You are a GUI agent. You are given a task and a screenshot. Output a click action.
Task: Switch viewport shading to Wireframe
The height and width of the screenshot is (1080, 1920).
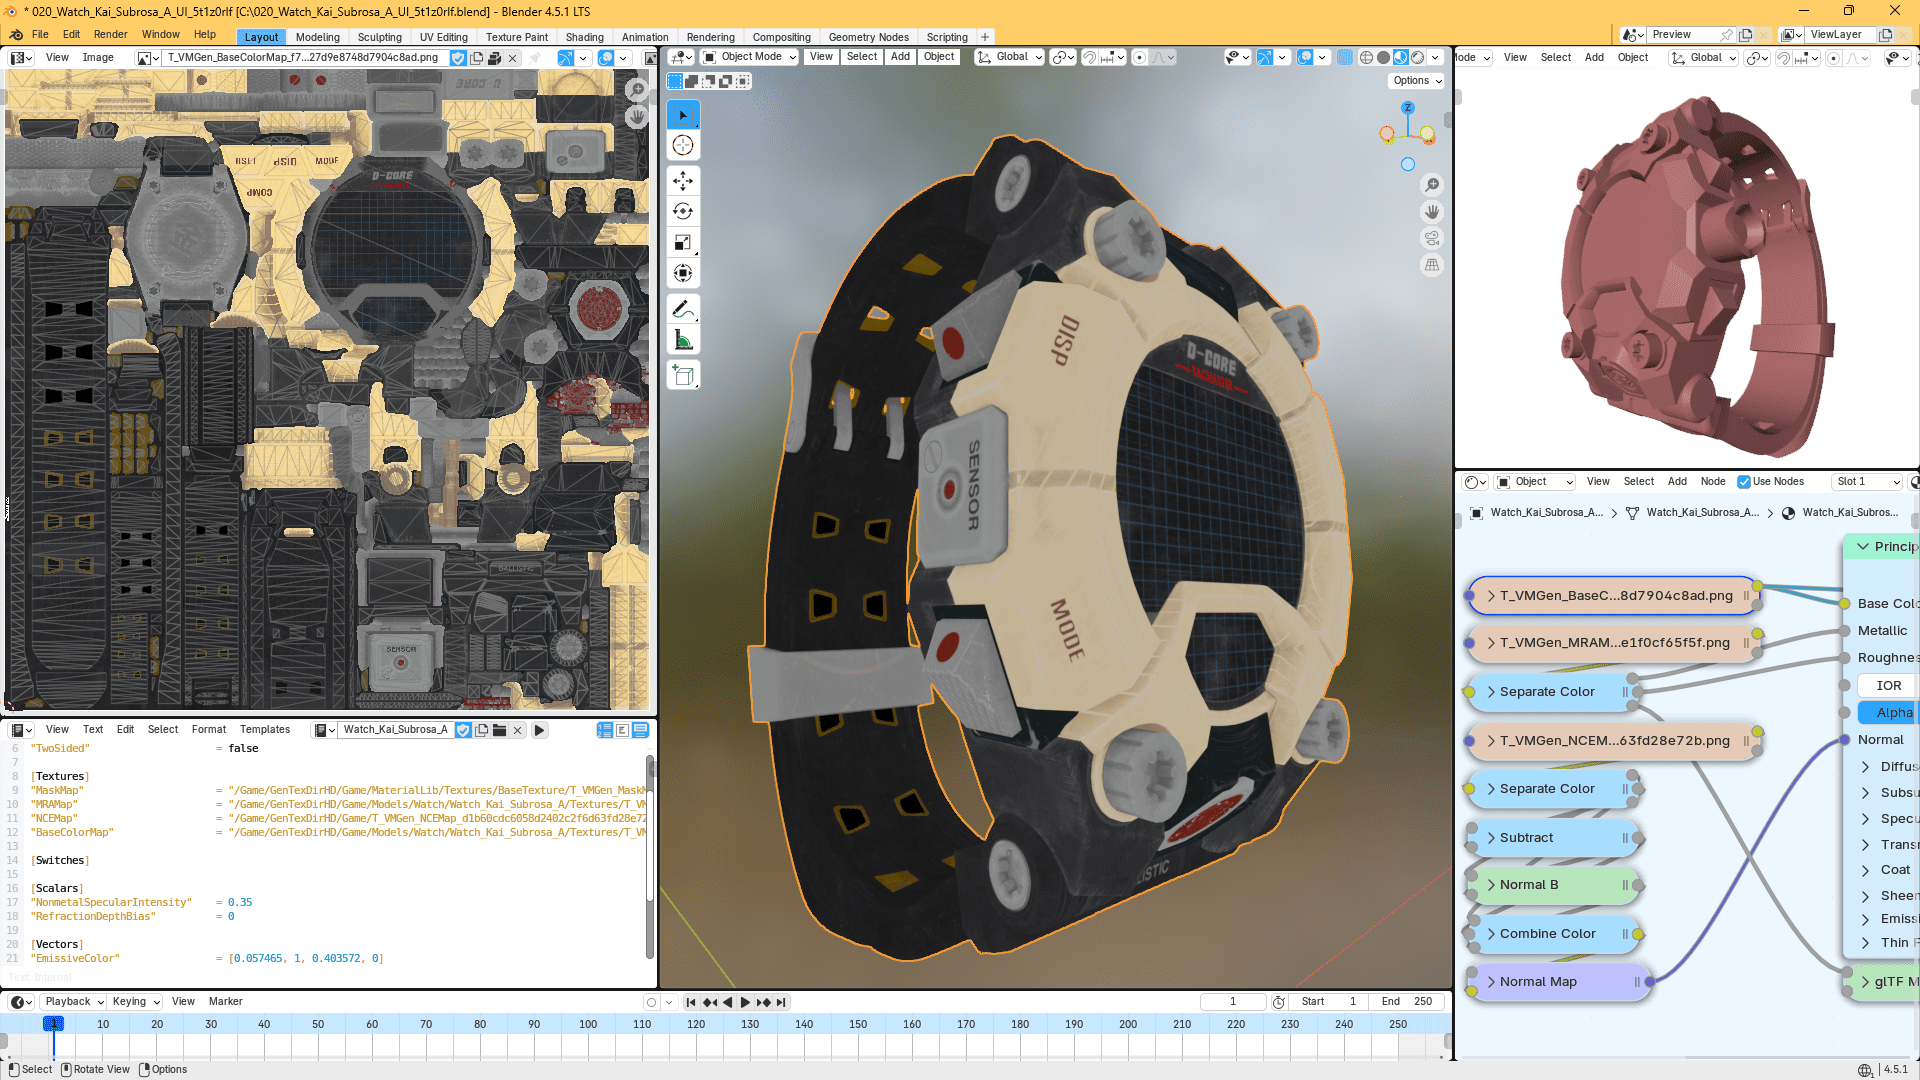click(1366, 58)
